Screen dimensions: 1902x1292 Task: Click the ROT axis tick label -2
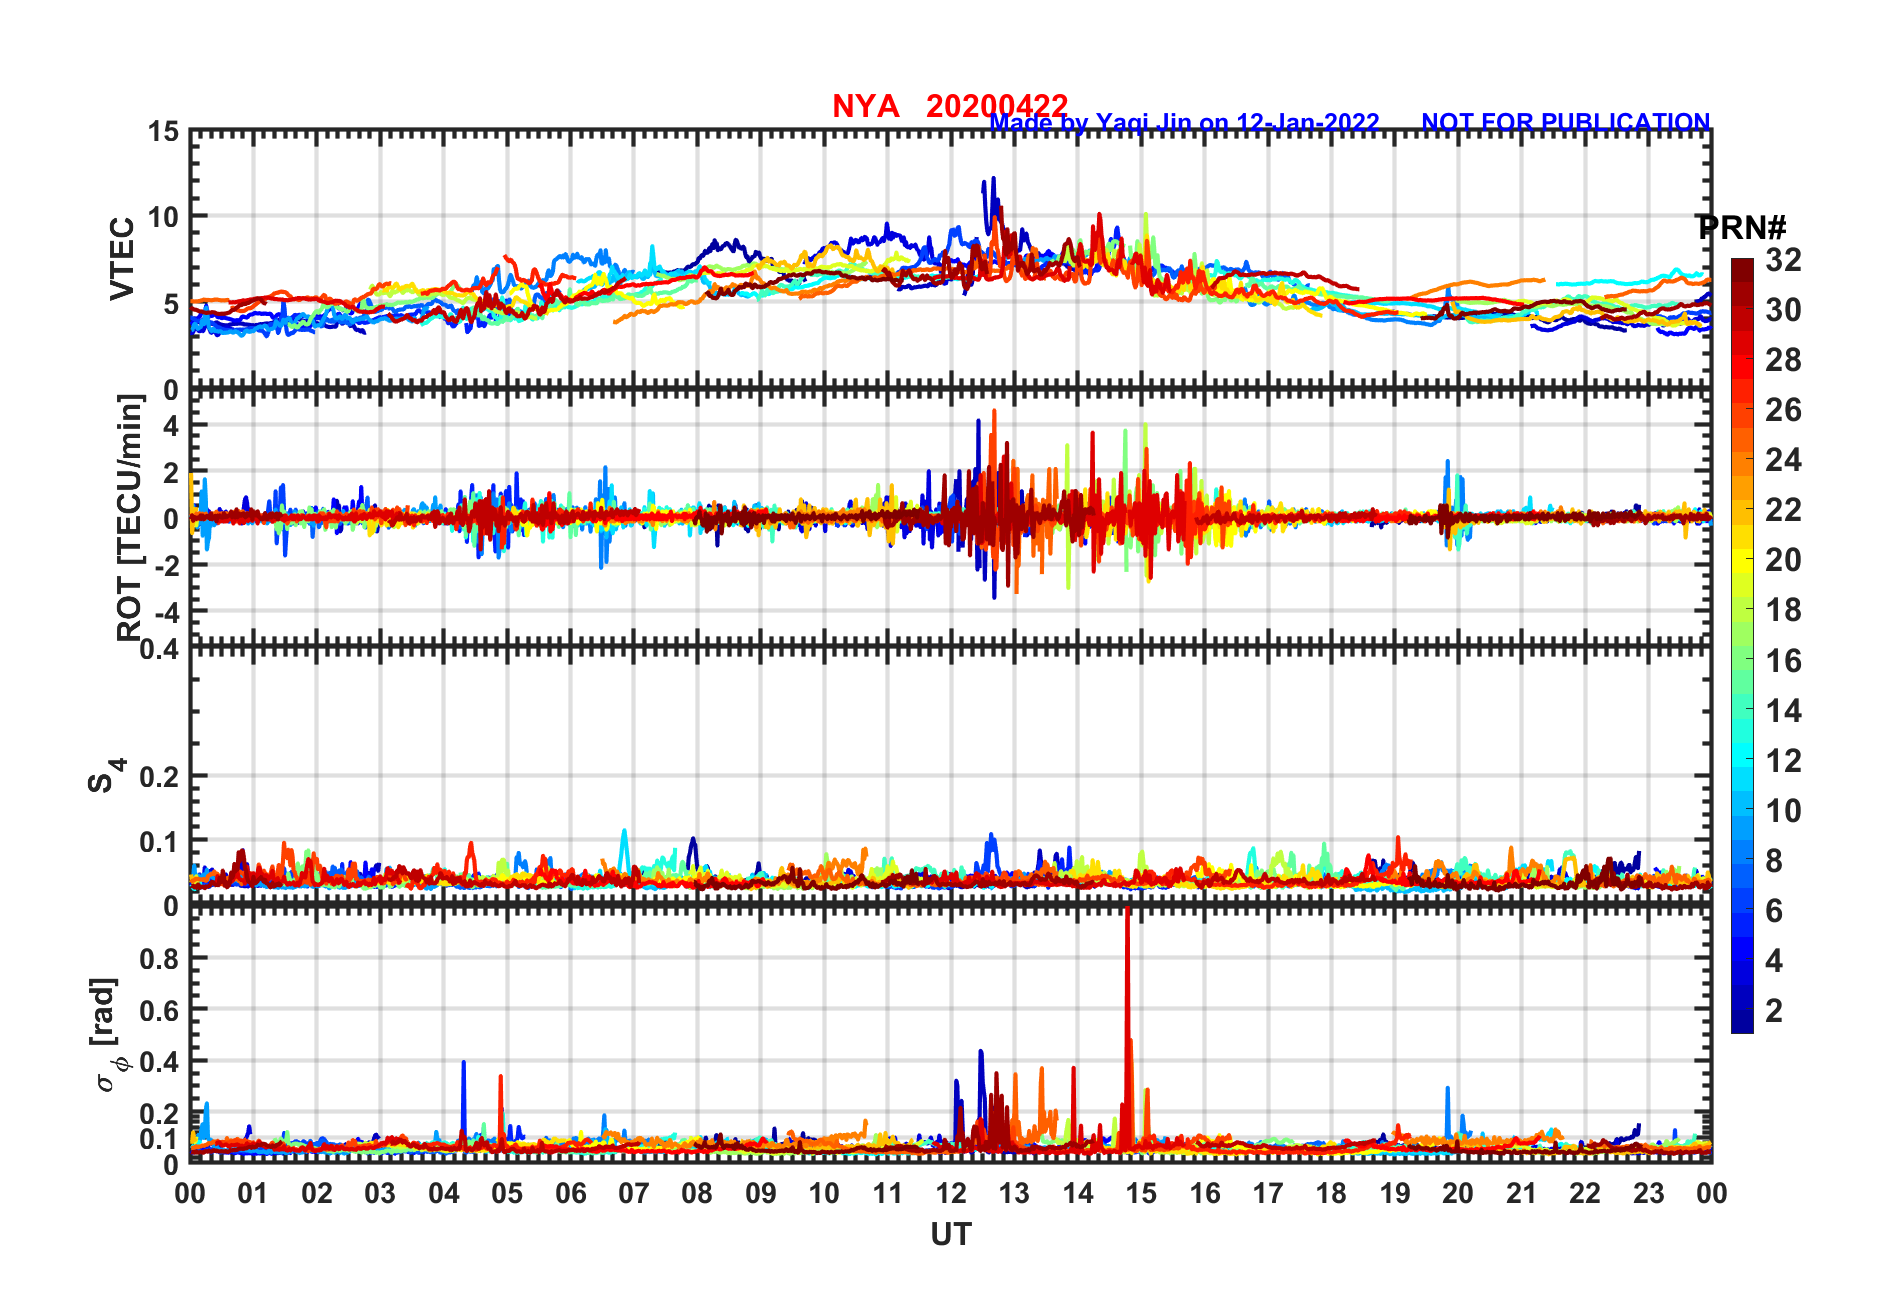pos(167,565)
